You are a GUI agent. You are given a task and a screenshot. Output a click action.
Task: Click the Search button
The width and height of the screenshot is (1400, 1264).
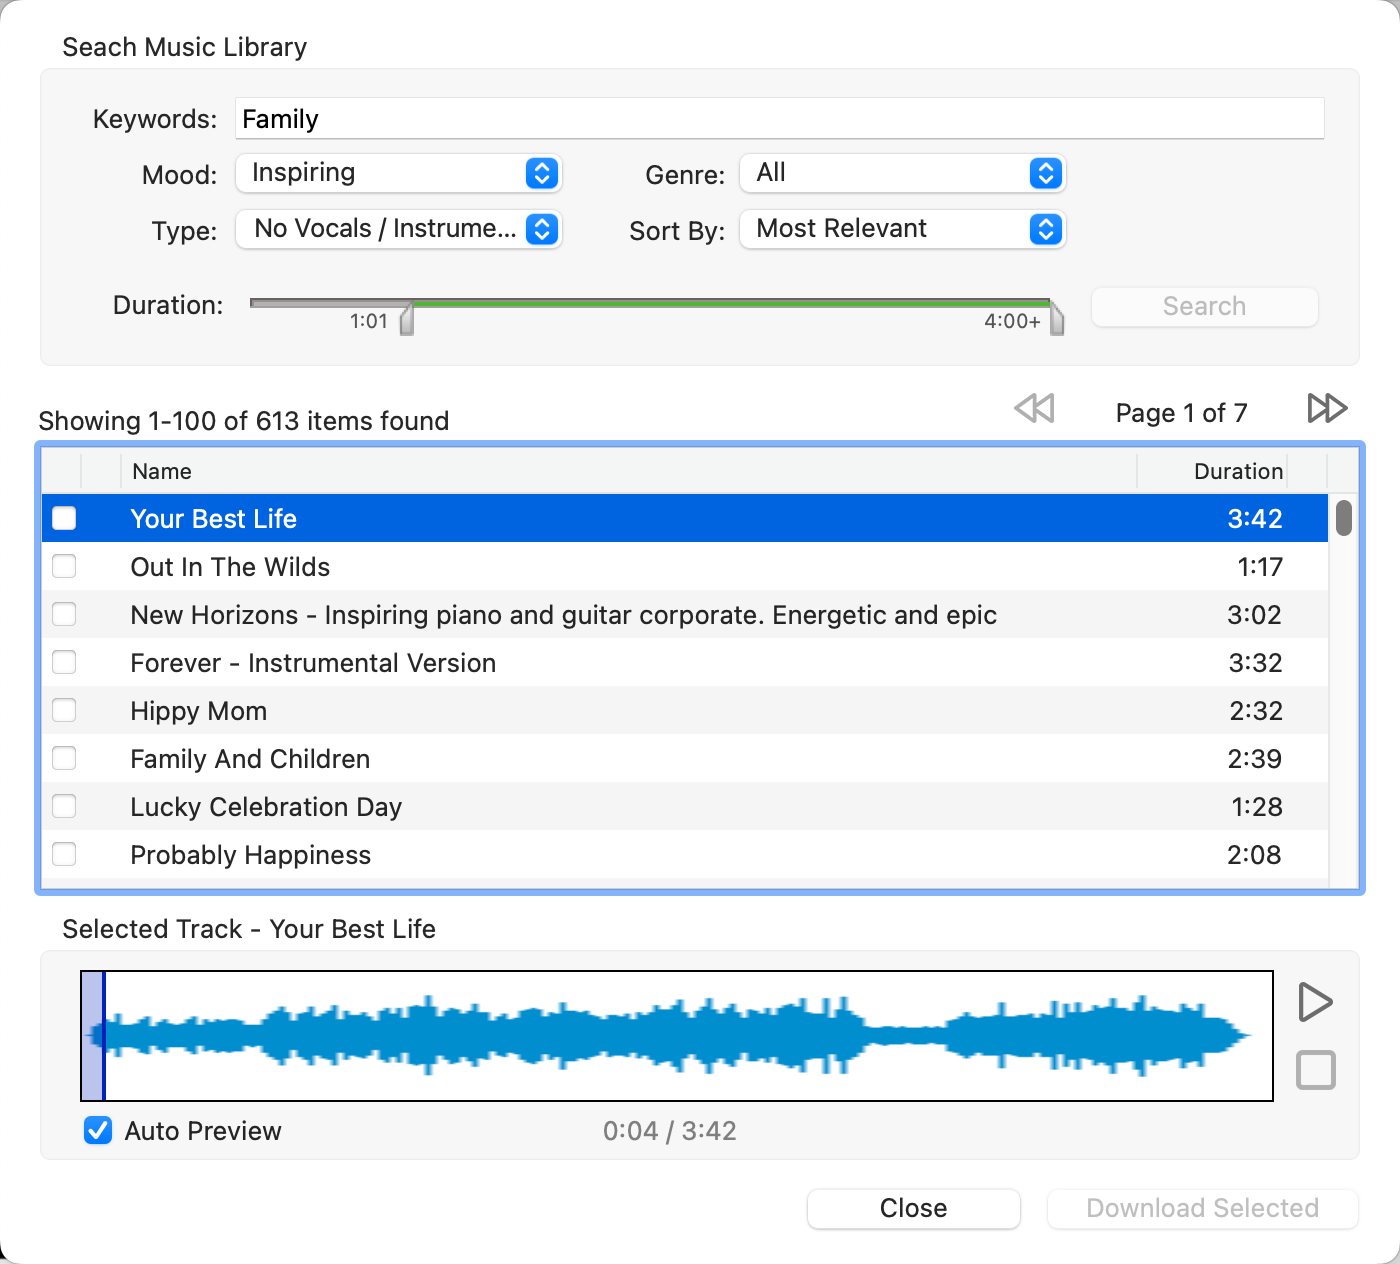coord(1204,306)
